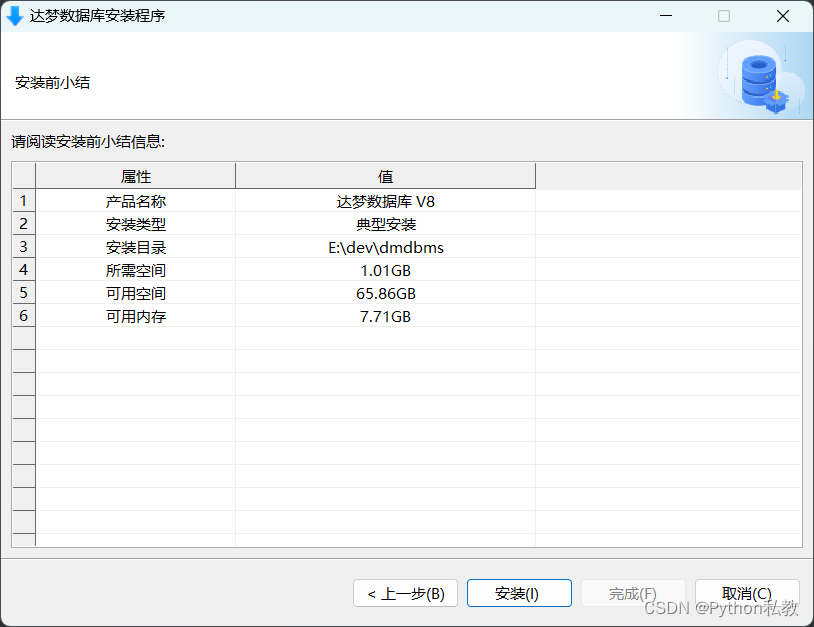This screenshot has width=814, height=627.
Task: Minimize the 达梦数据库安装程序 window
Action: [666, 16]
